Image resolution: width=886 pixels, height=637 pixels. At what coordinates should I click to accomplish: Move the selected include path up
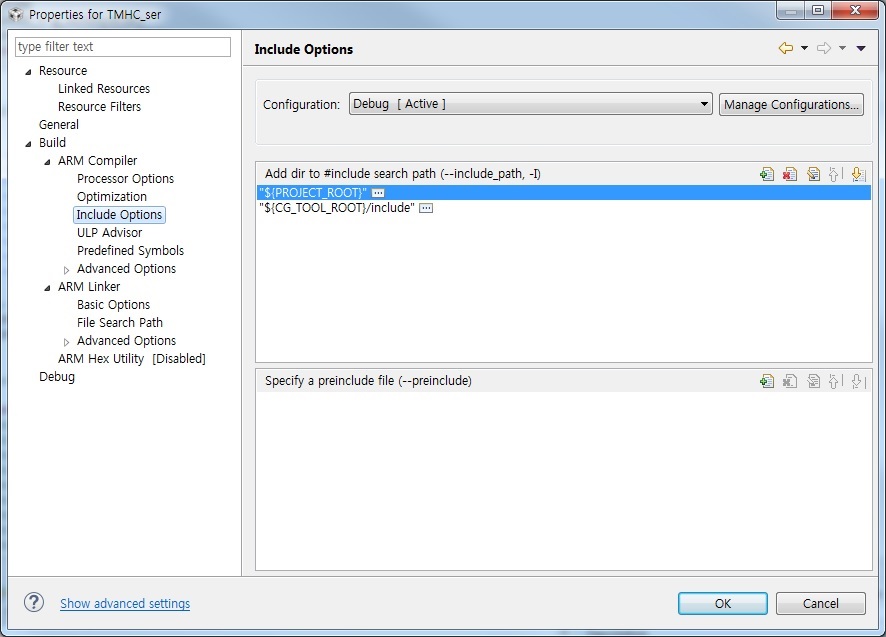tap(835, 174)
